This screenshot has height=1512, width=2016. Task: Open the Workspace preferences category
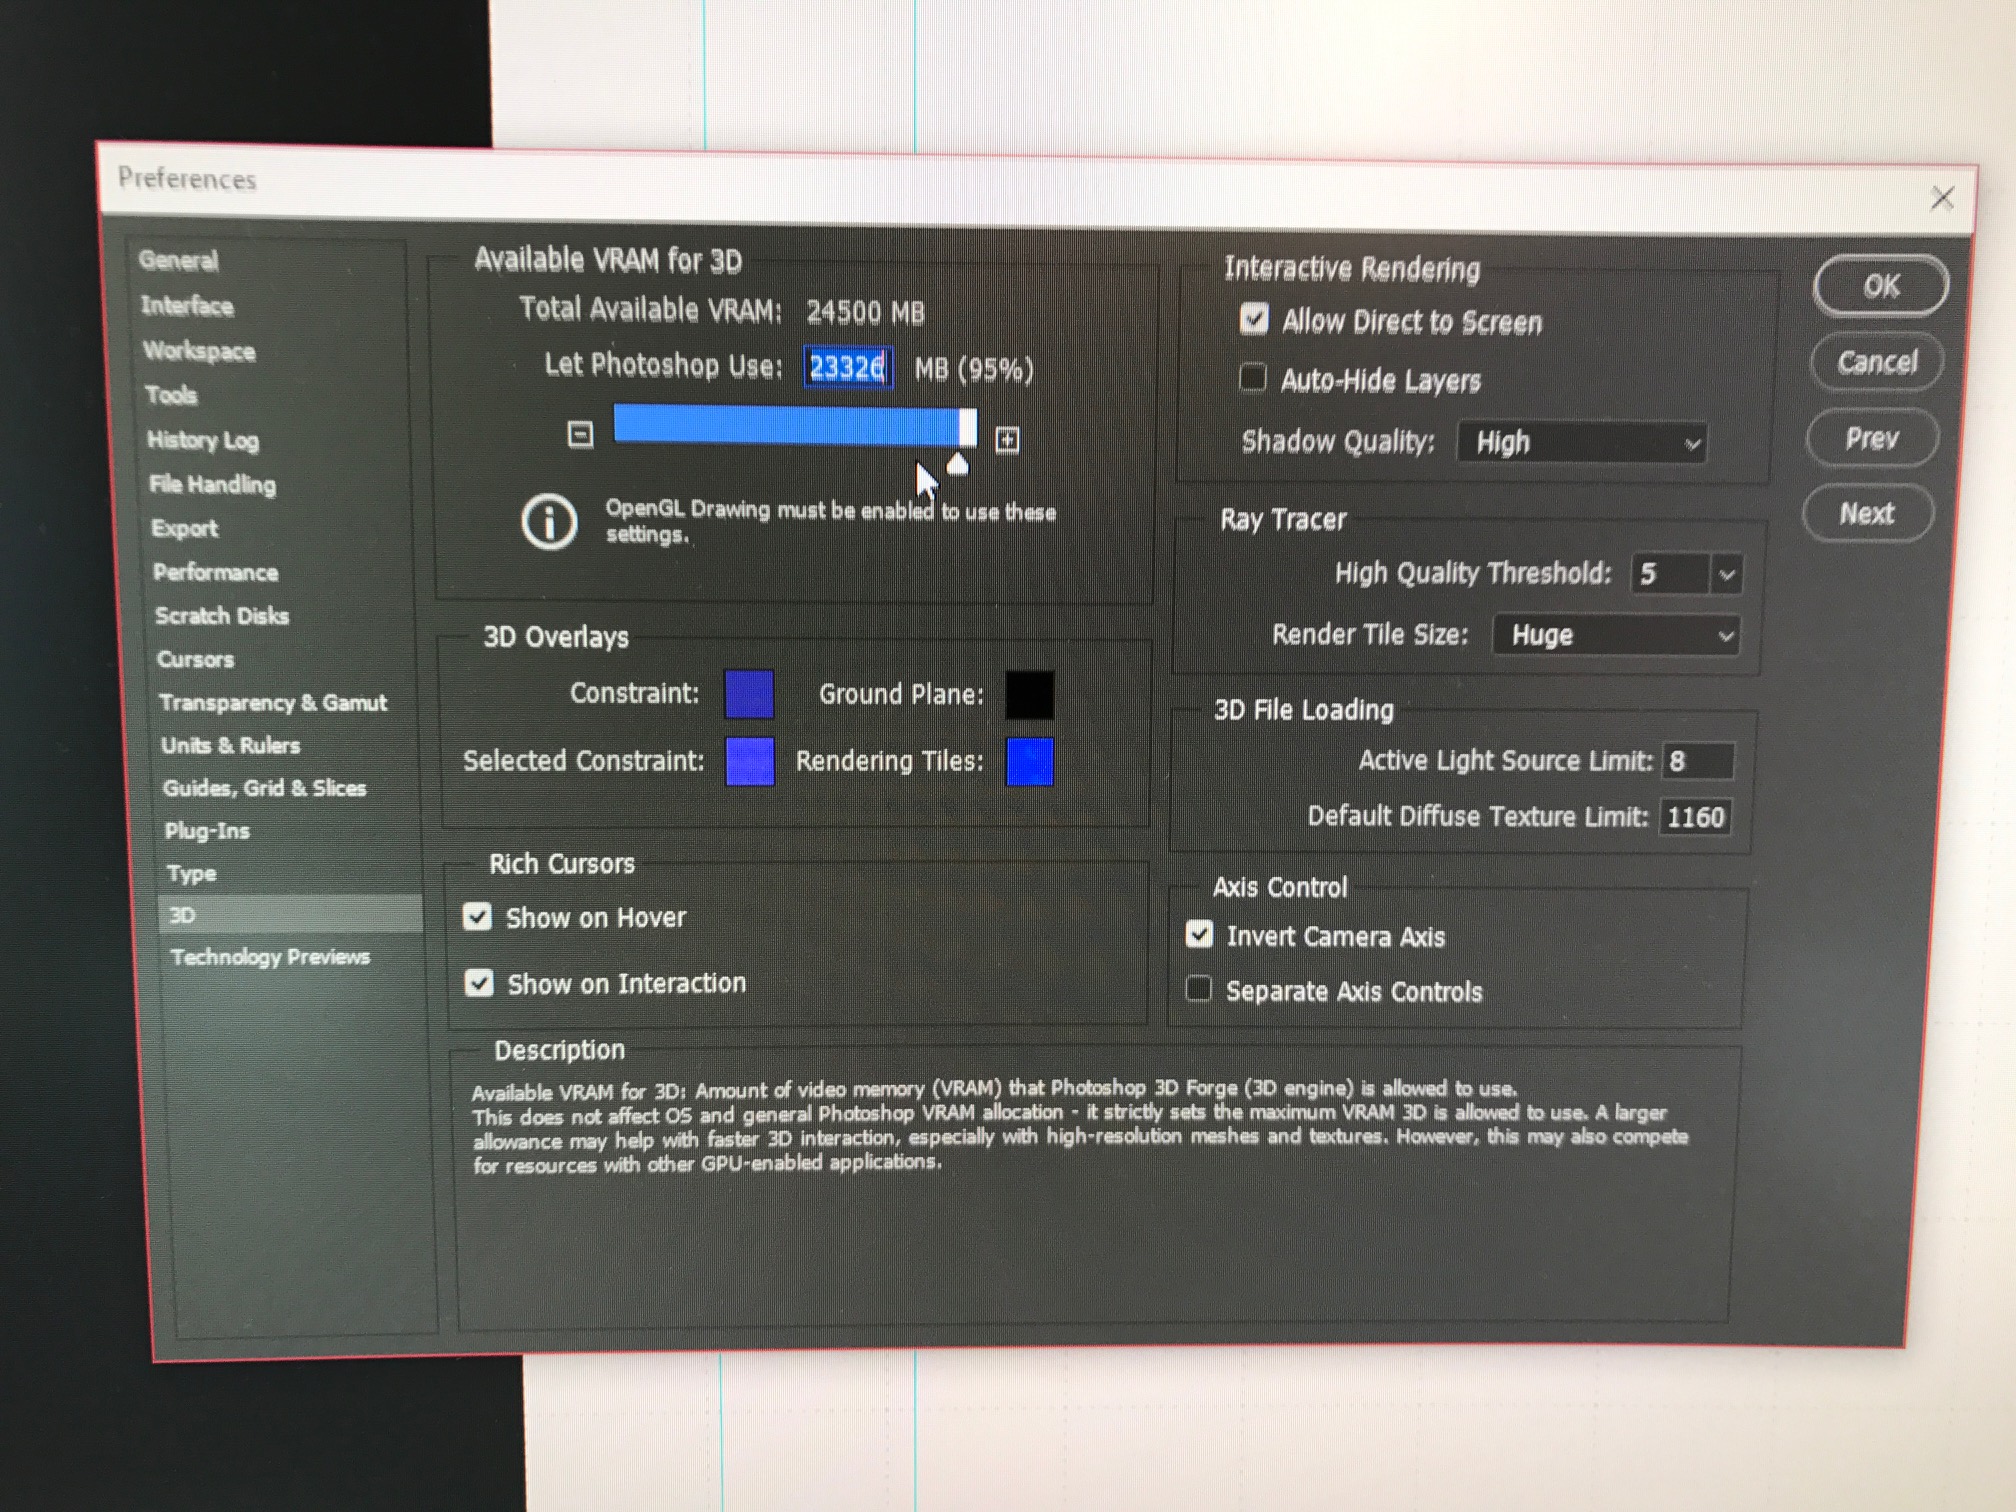199,351
